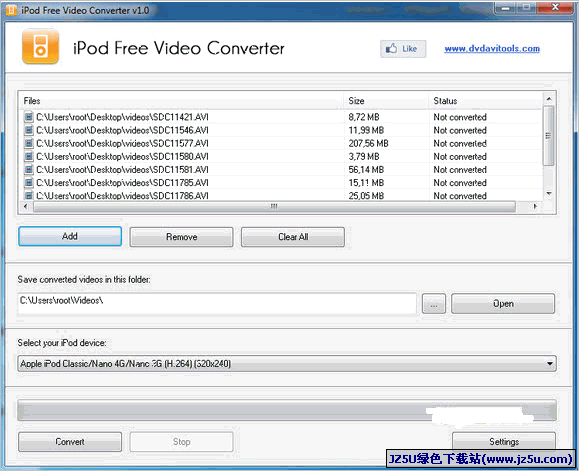This screenshot has height=471, width=579.
Task: Open the www.dvdavitools.com link
Action: point(492,49)
